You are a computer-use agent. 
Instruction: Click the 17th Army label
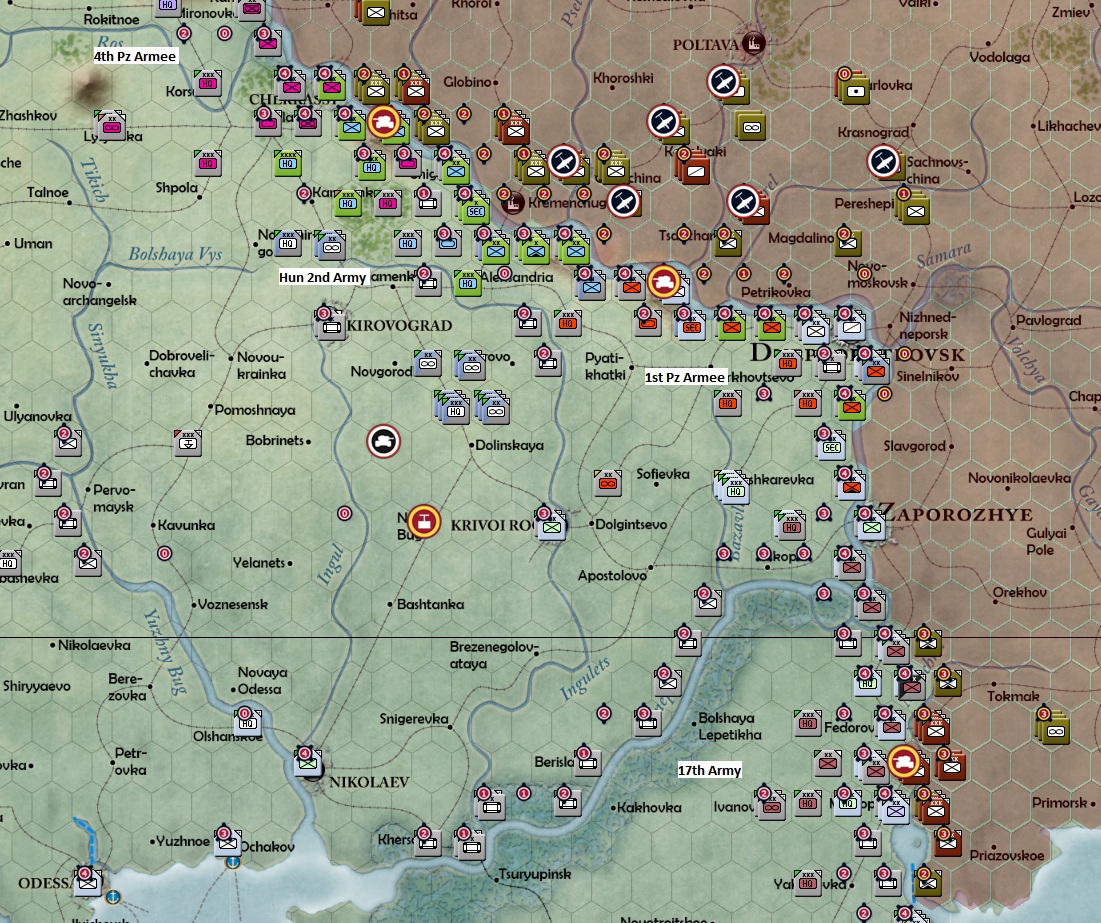(709, 771)
